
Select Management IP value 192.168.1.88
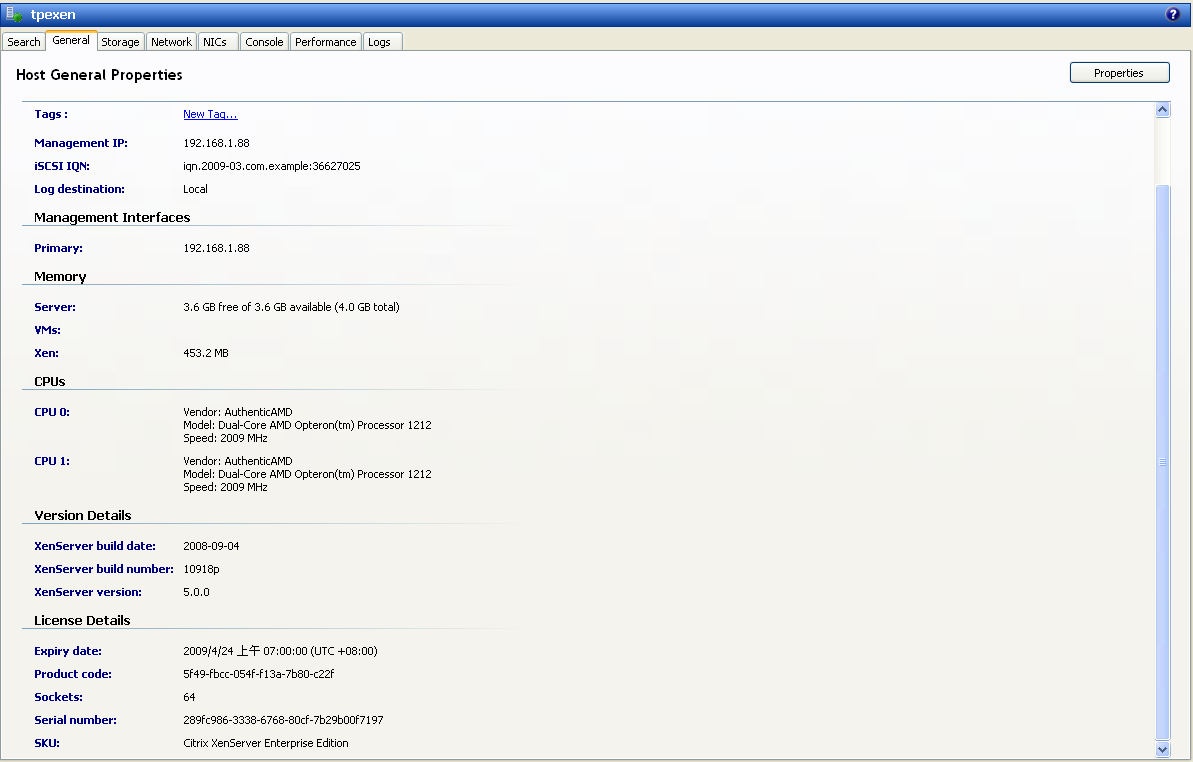pyautogui.click(x=216, y=143)
